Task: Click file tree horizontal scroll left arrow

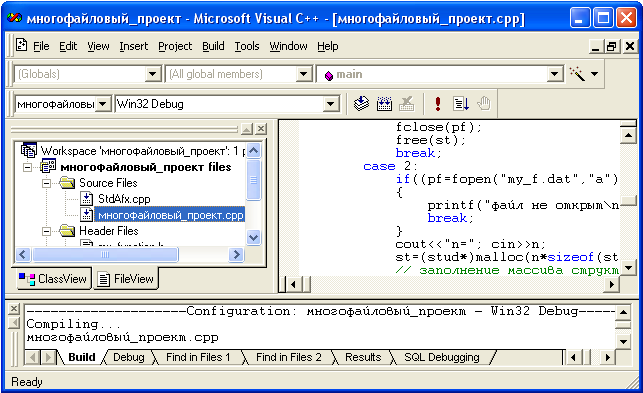Action: point(23,254)
